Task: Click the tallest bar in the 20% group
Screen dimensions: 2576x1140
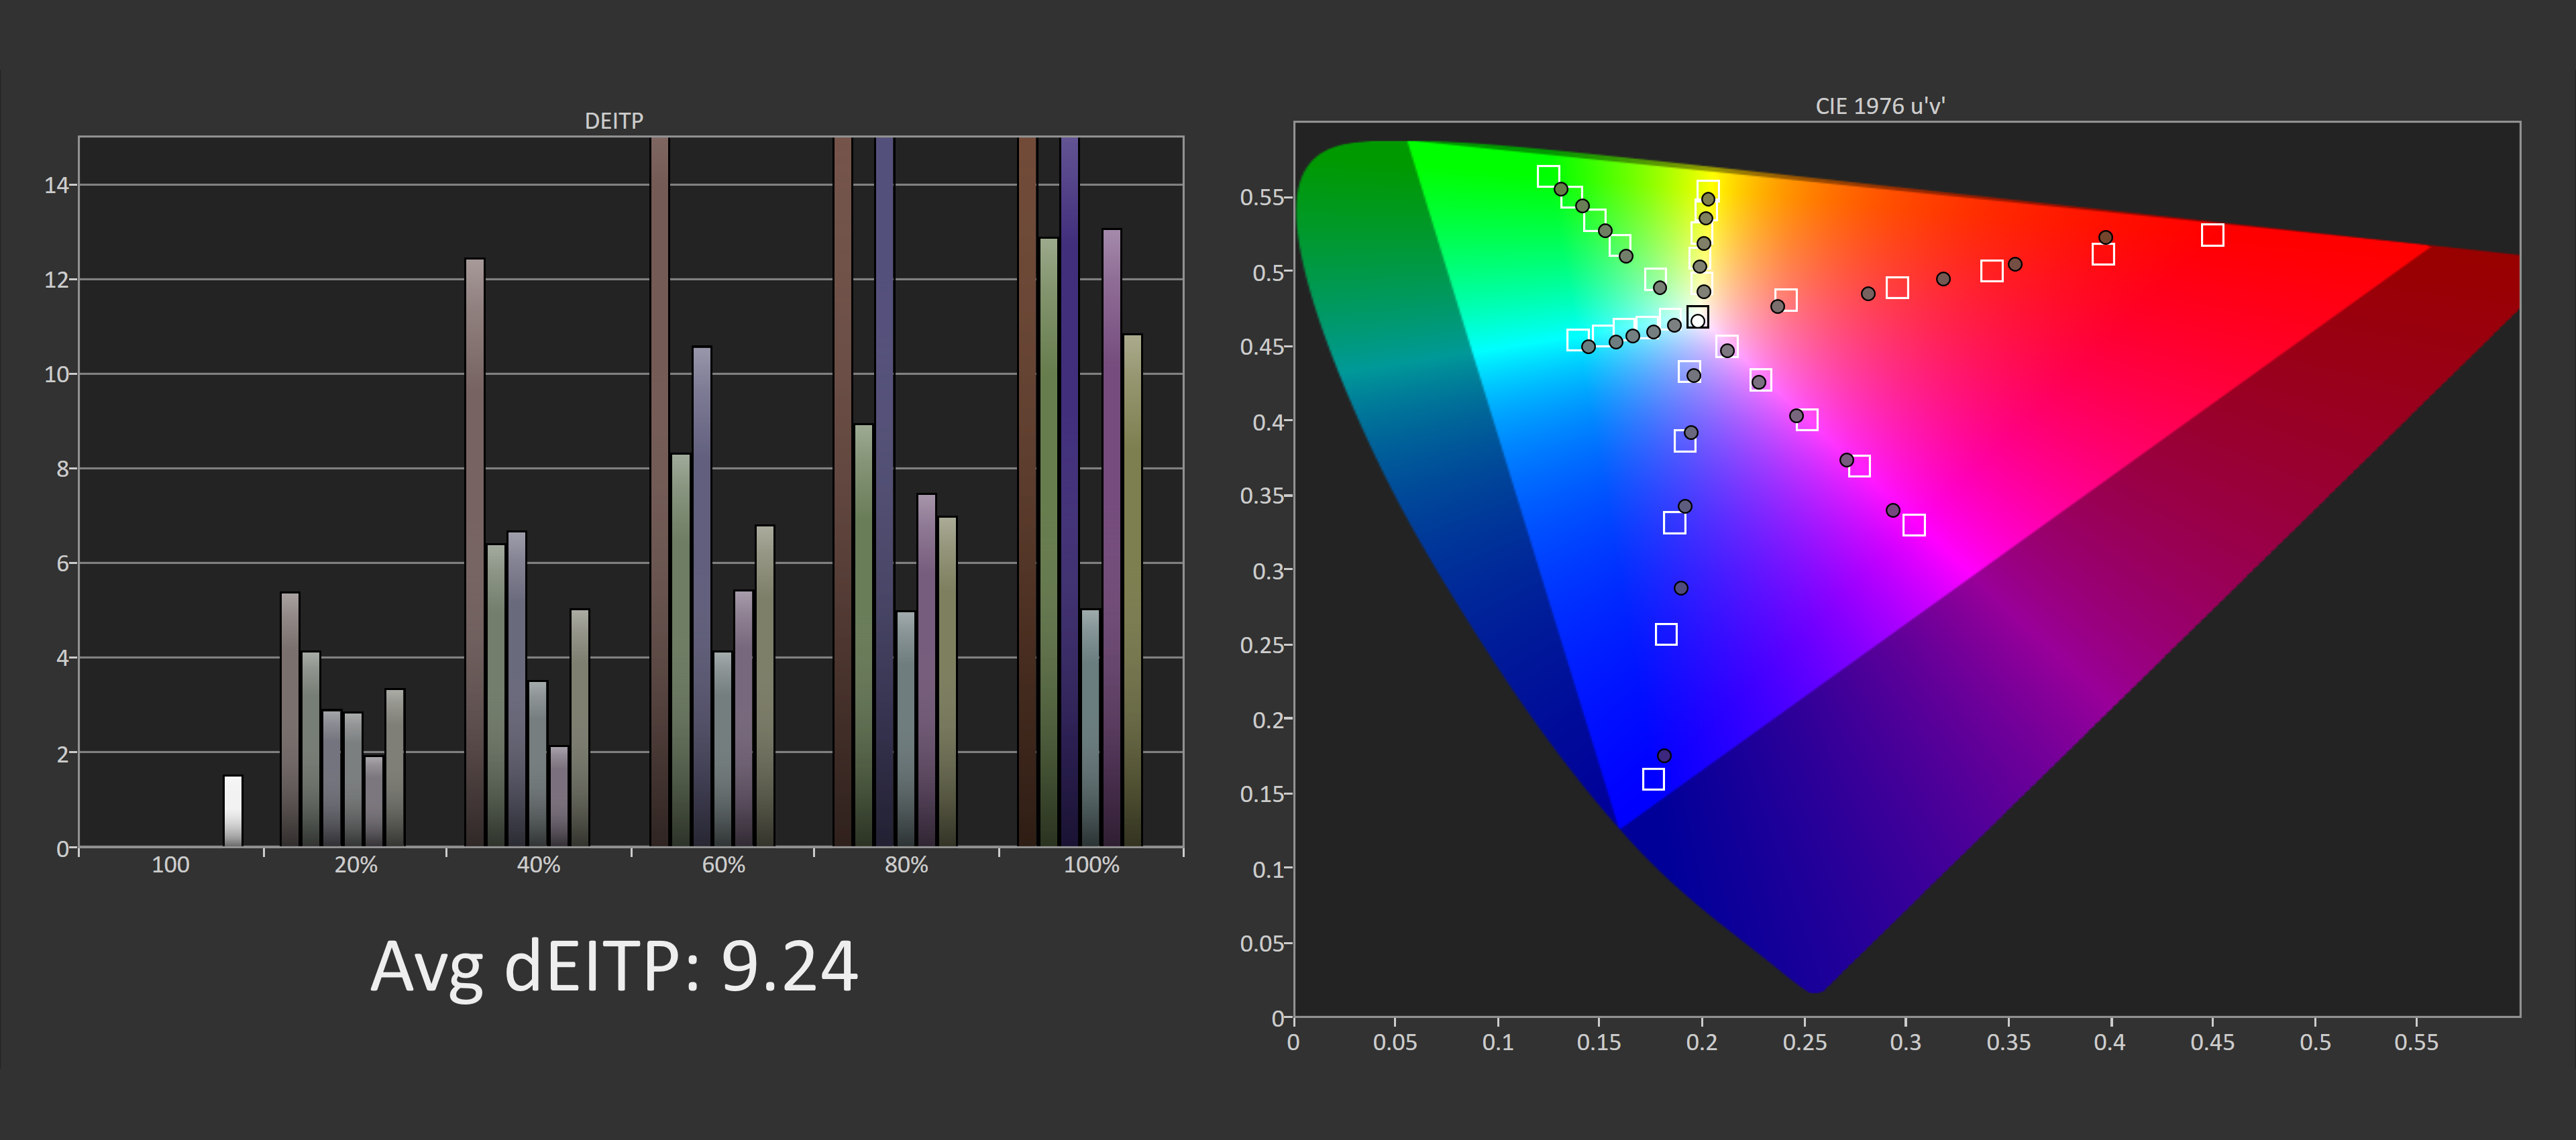Action: coord(290,719)
